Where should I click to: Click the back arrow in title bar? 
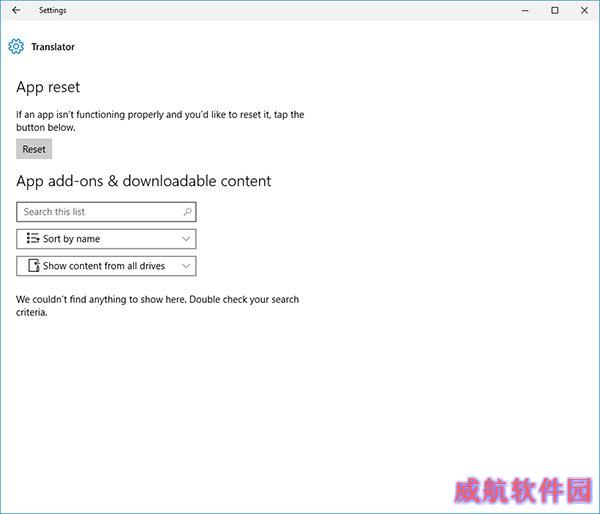(x=15, y=10)
